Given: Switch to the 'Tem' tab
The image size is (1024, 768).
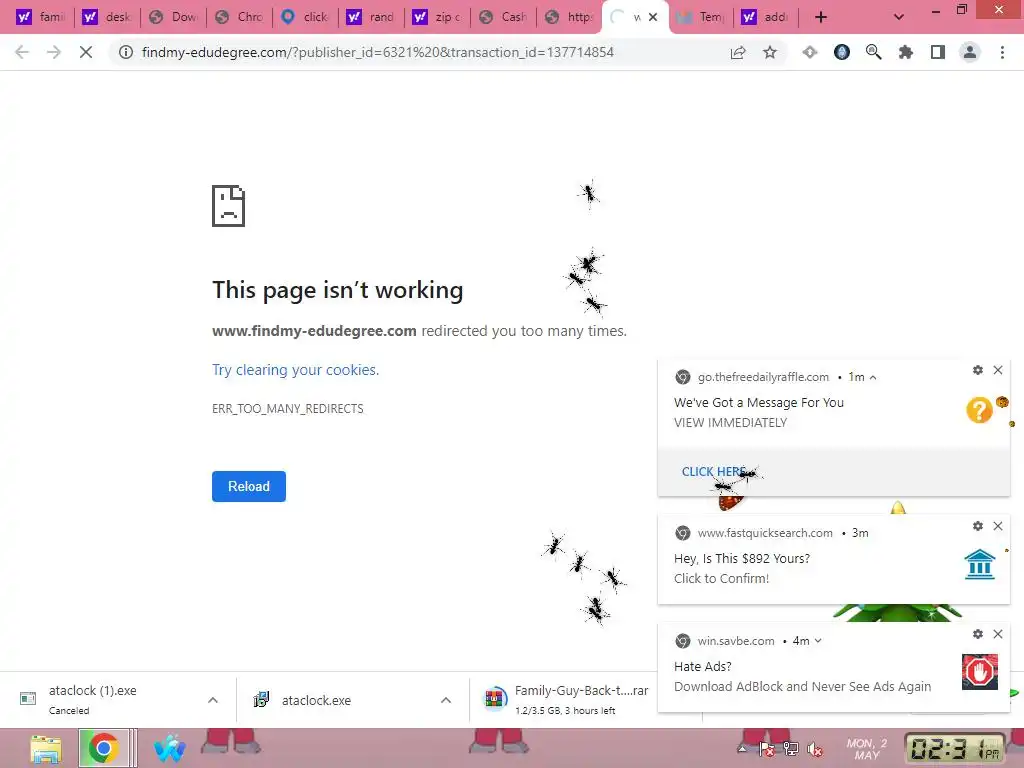Looking at the screenshot, I should [x=701, y=17].
